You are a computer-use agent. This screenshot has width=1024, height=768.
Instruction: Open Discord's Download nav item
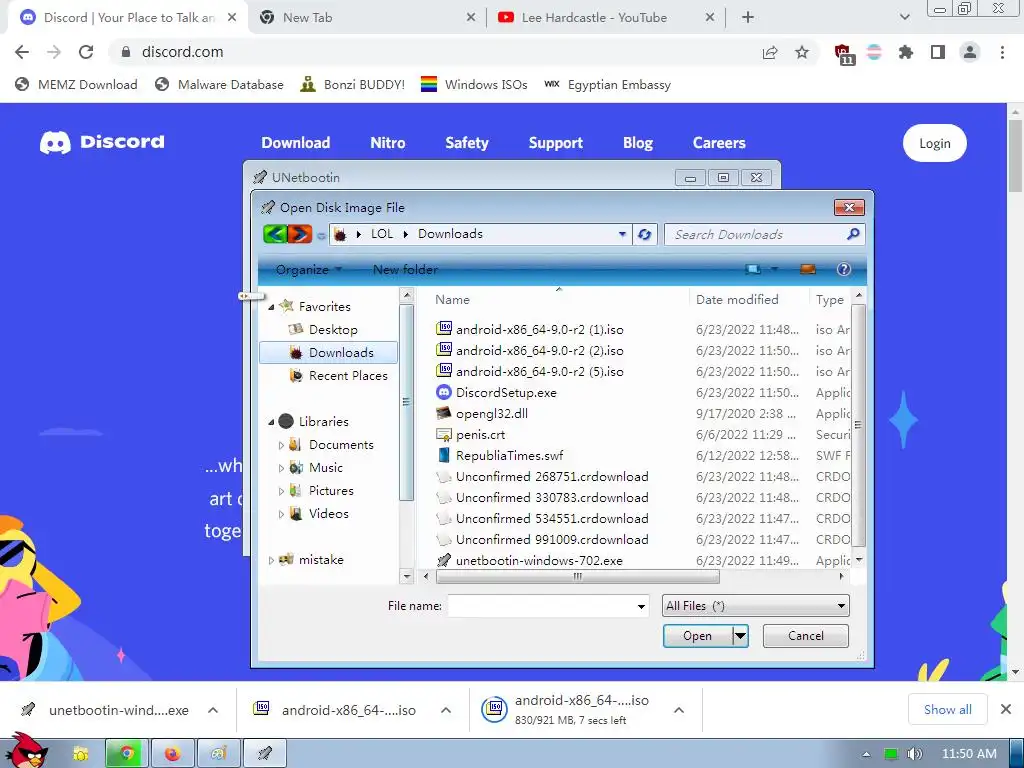296,142
